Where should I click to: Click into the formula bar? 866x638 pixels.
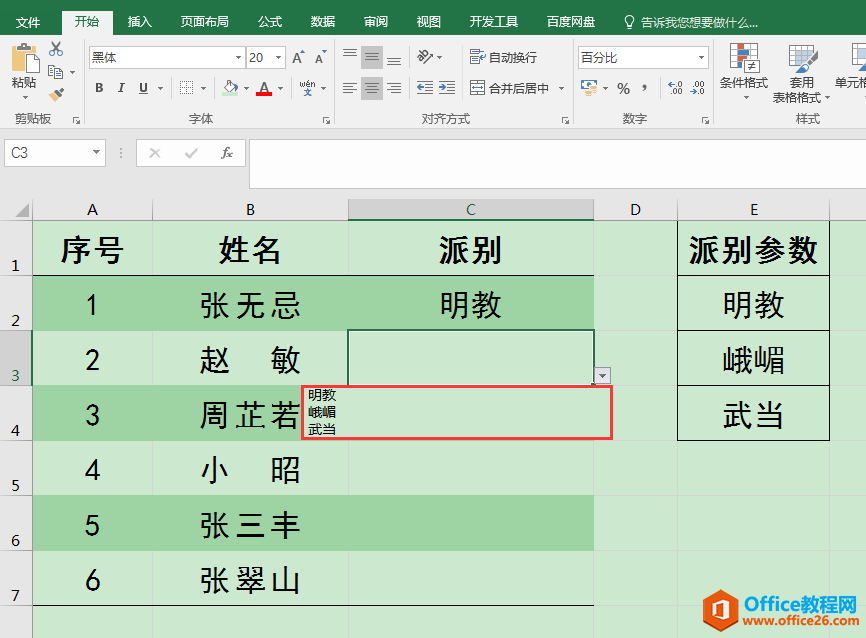tap(557, 164)
